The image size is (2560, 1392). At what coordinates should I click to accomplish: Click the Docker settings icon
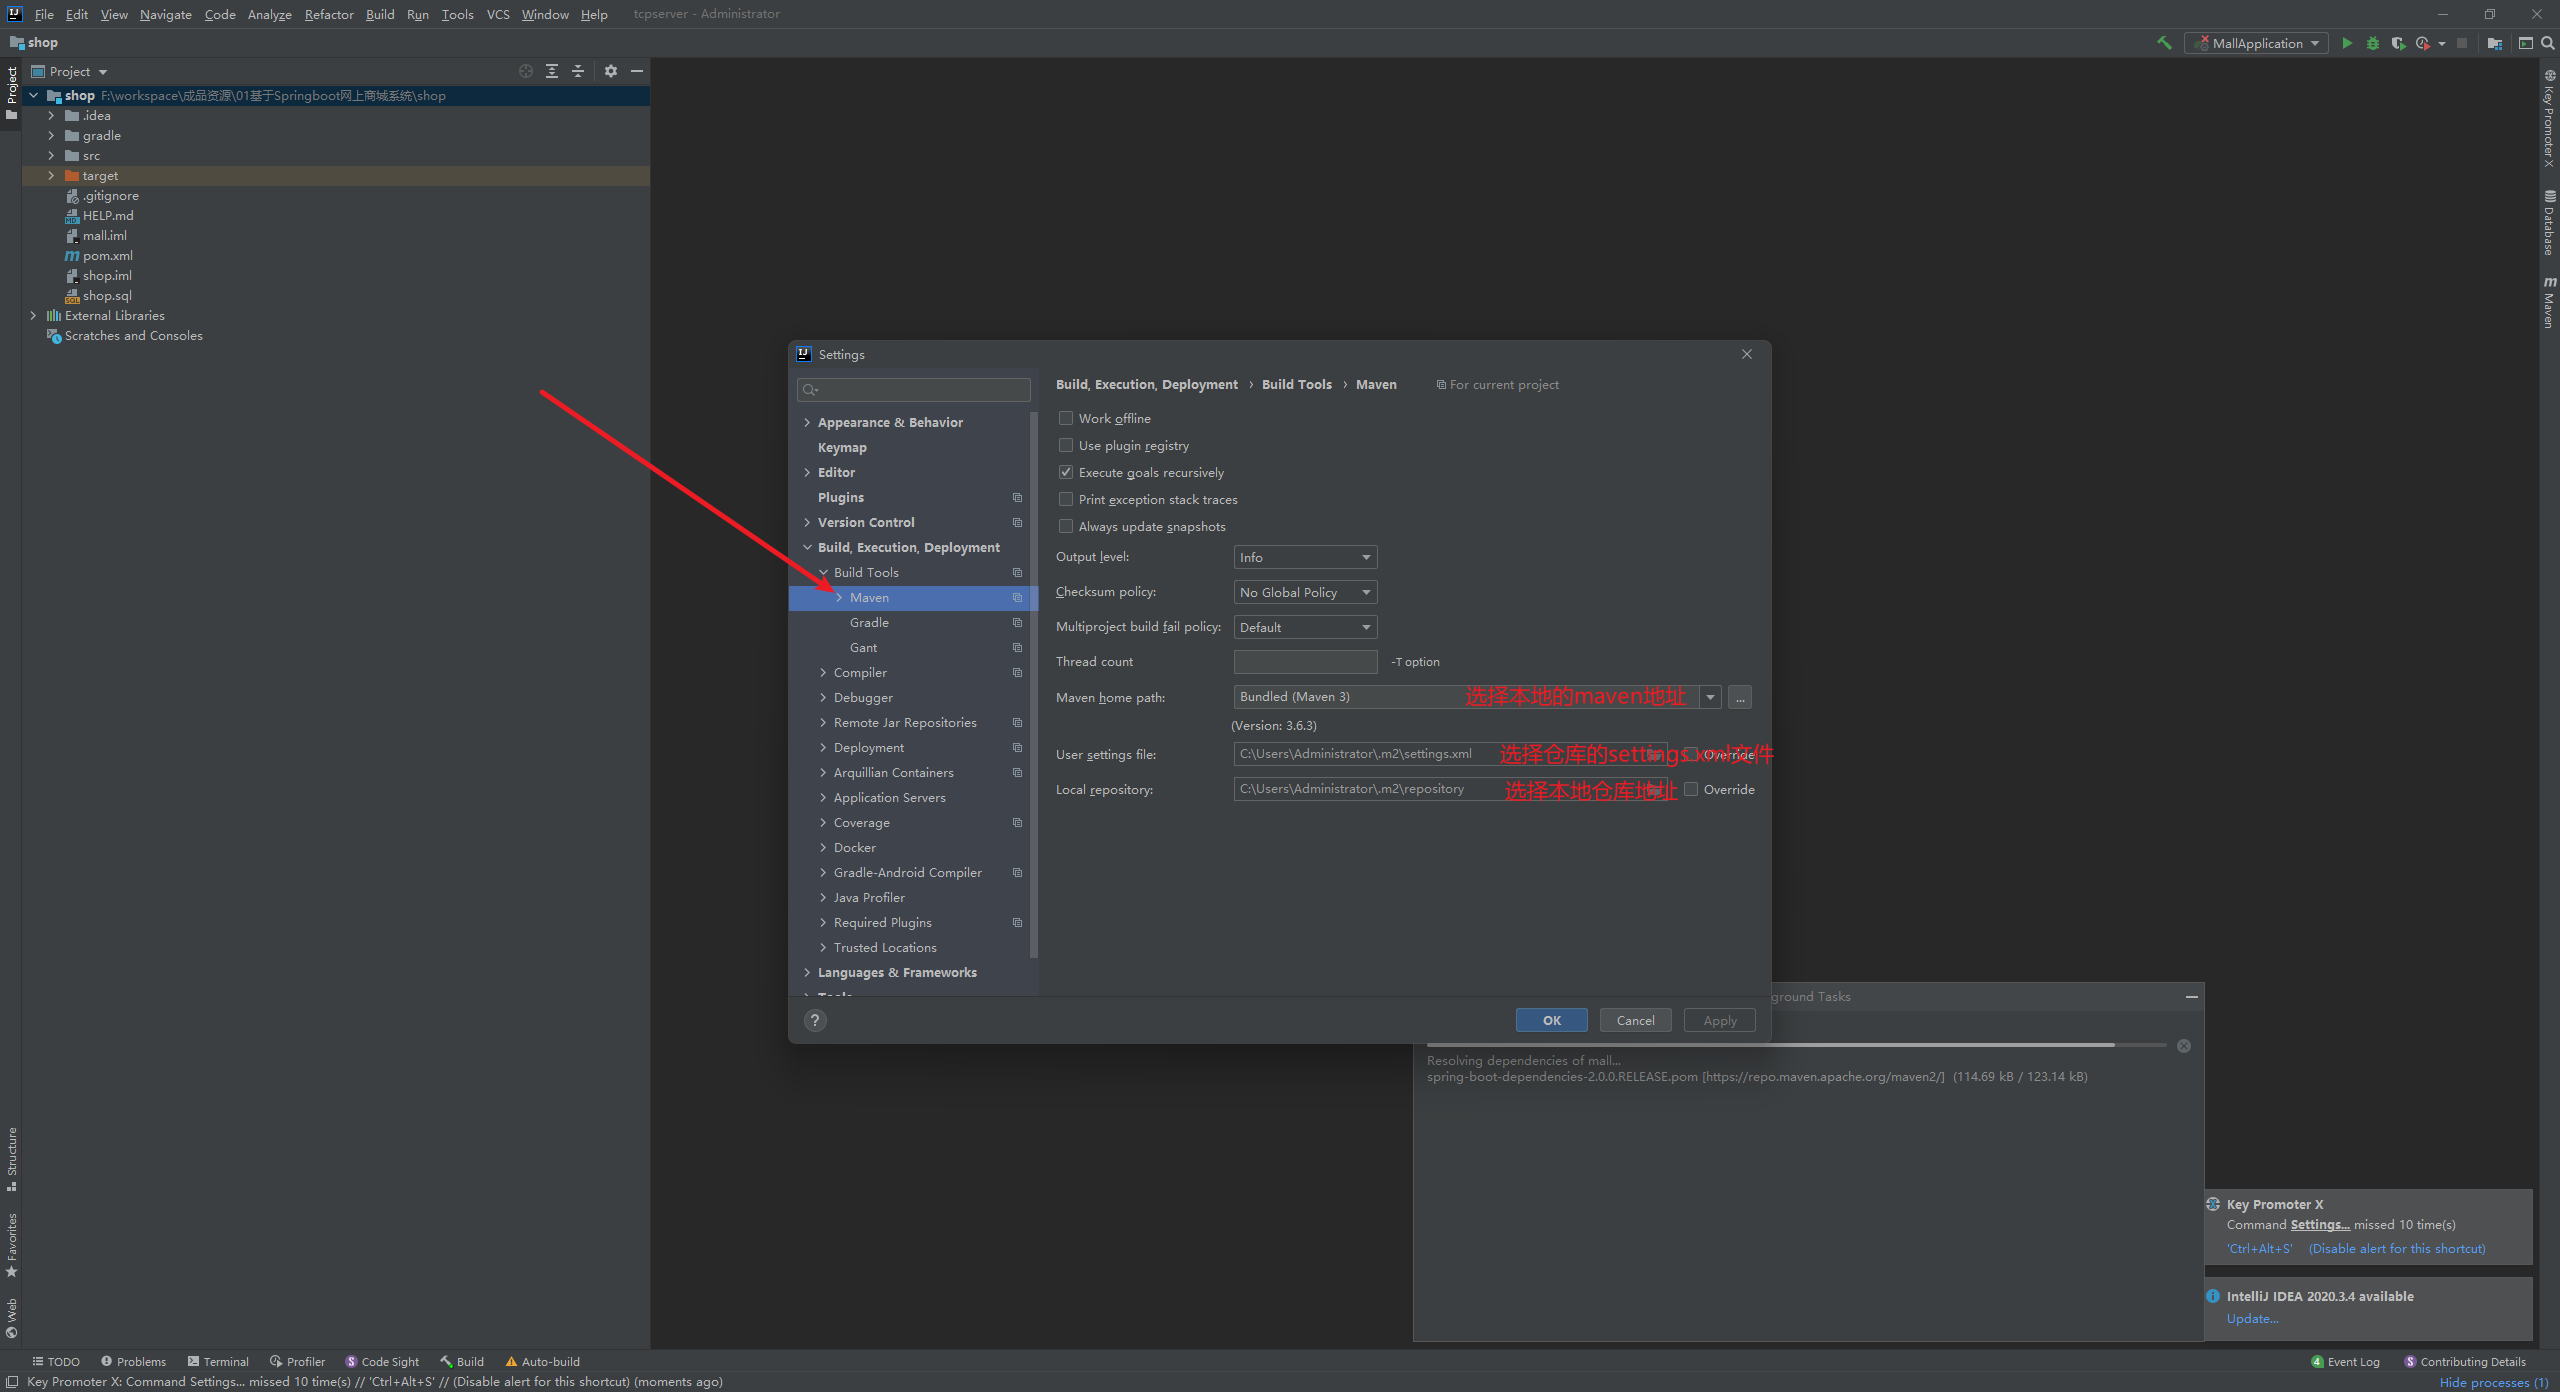[x=855, y=847]
